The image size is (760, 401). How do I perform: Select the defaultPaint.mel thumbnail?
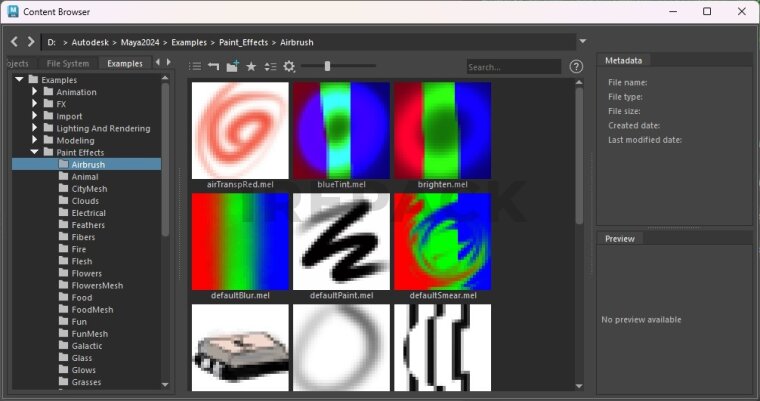341,241
